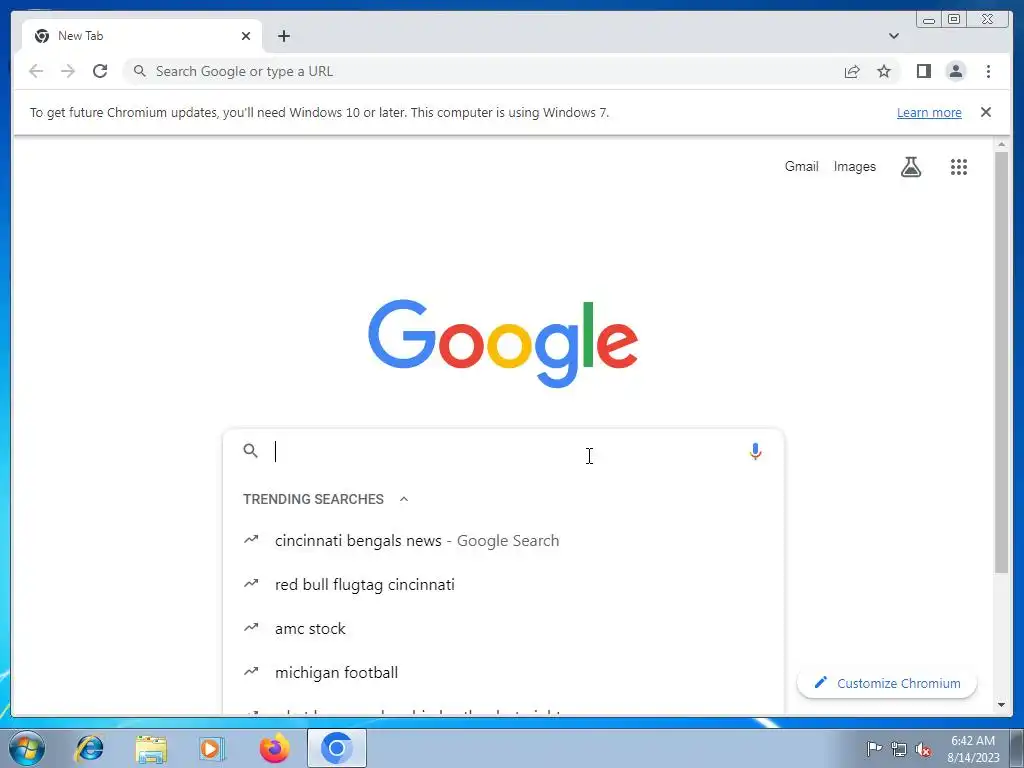Open Windows Media Player from taskbar
This screenshot has height=768, width=1024.
(212, 748)
